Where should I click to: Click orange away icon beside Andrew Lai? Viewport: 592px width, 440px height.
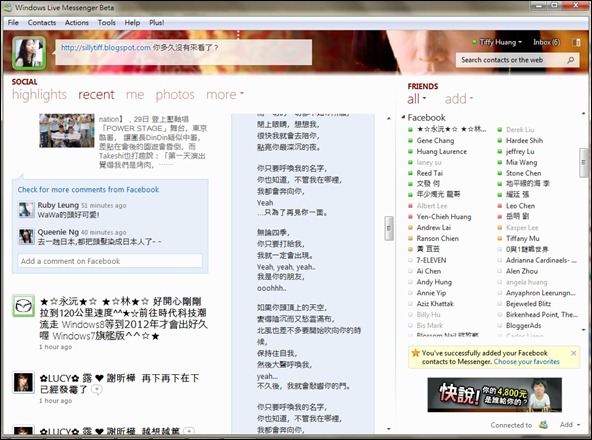pos(410,228)
